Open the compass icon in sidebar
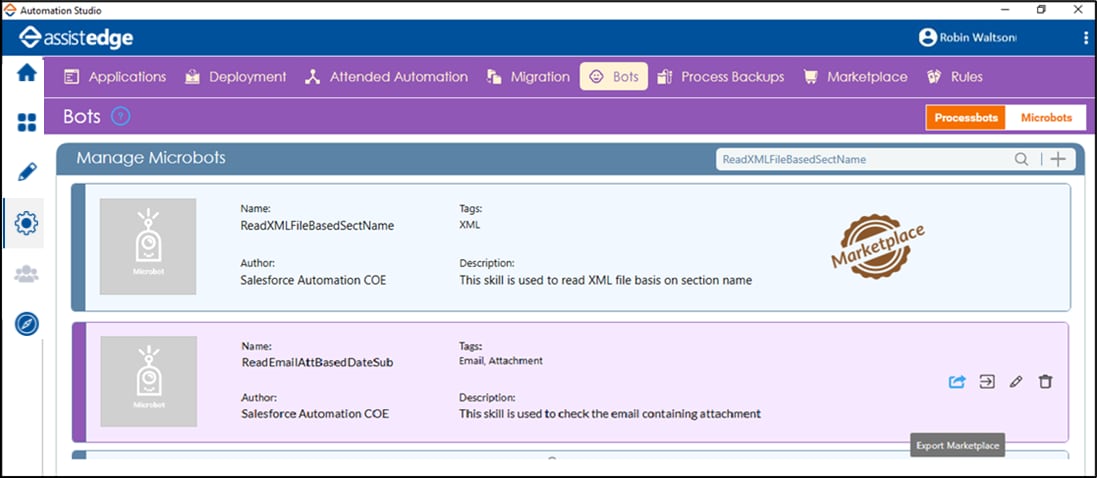The image size is (1097, 478). coord(27,324)
